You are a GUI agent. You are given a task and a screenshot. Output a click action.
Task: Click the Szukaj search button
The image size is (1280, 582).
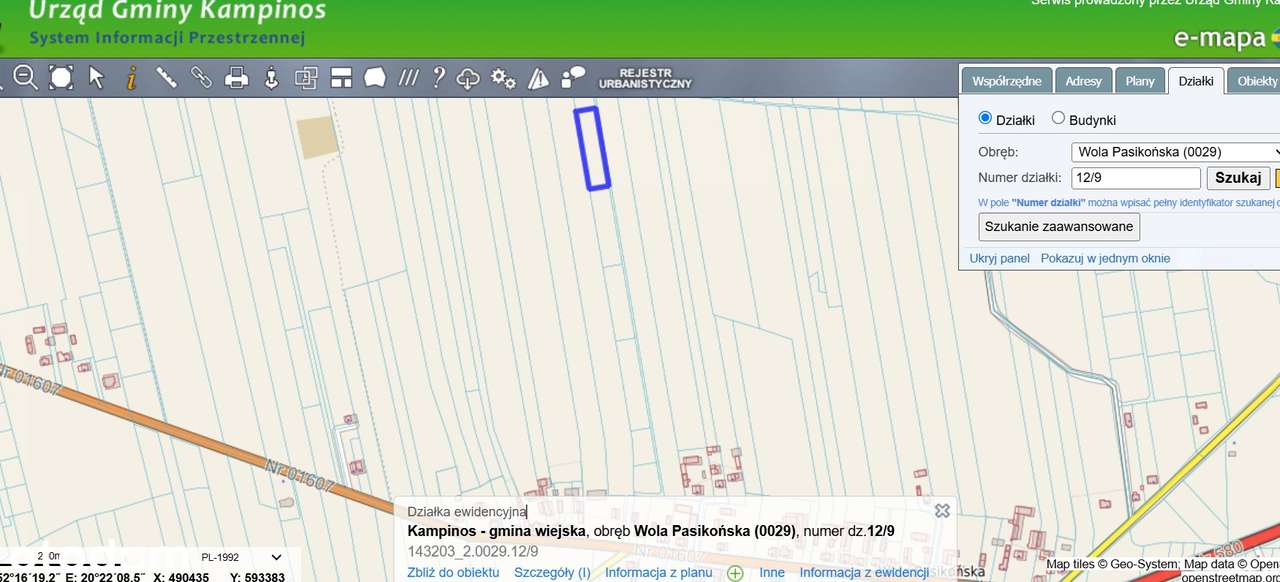[x=1238, y=178]
